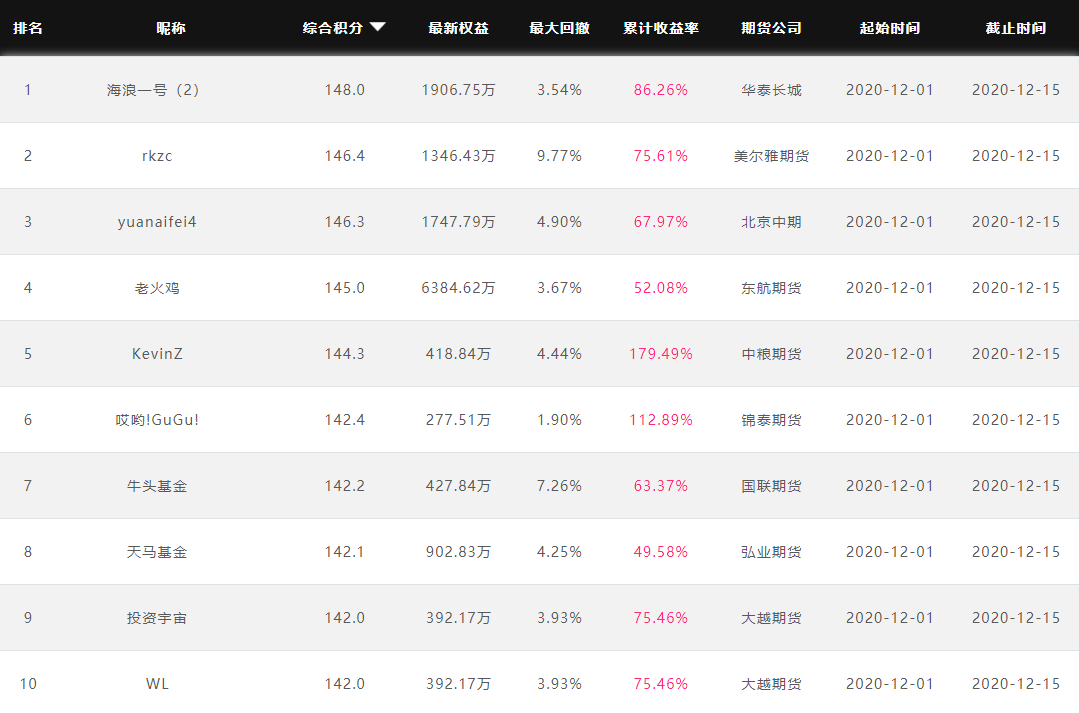
Task: Click the 期货公司 column header
Action: pos(771,28)
